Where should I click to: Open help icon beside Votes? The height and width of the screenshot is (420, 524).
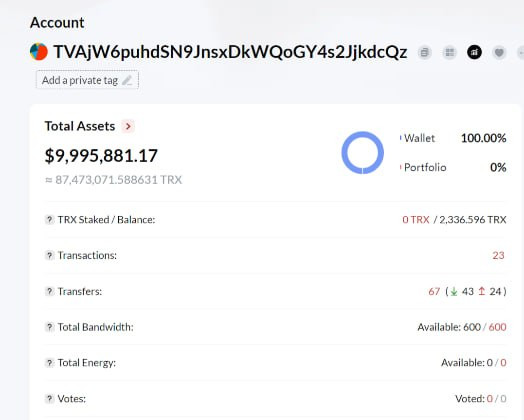click(49, 399)
